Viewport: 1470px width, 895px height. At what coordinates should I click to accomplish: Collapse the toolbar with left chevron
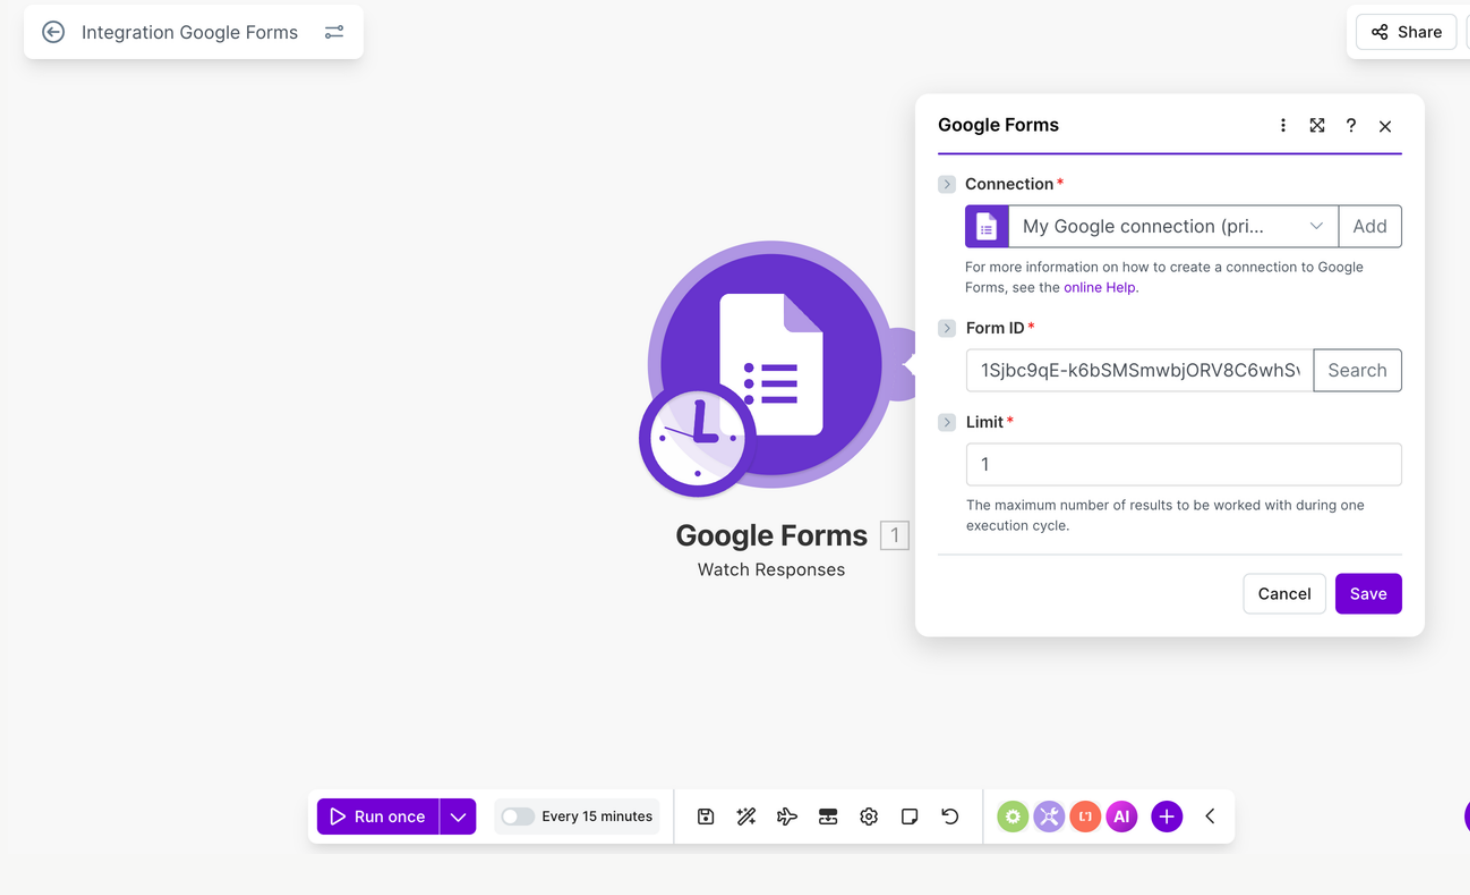[x=1210, y=816]
